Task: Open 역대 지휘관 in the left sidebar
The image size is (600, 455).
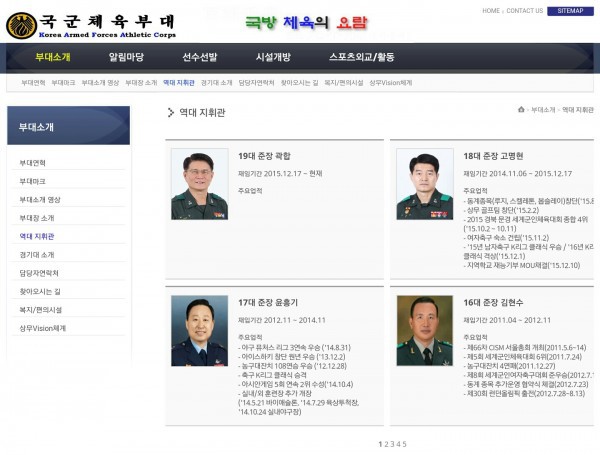Action: pos(37,236)
